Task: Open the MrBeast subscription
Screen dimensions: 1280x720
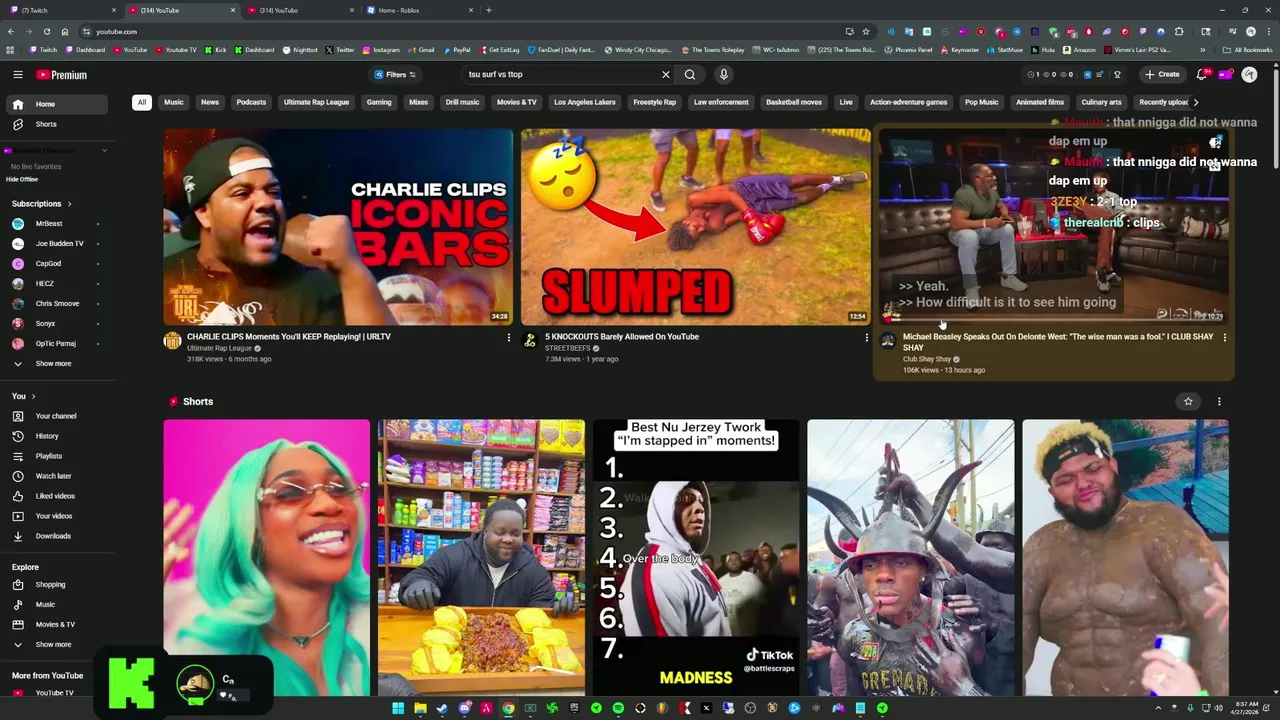Action: [x=57, y=224]
